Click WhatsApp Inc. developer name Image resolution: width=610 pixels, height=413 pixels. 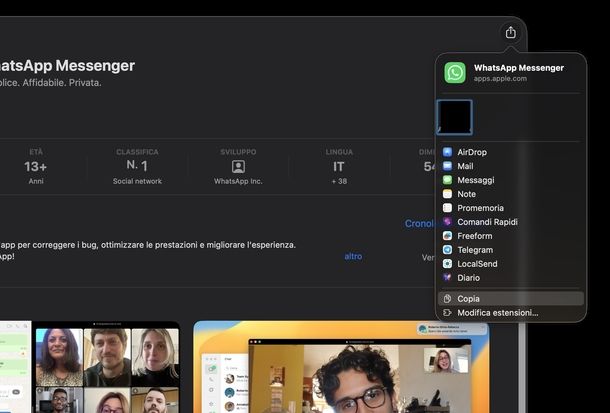pyautogui.click(x=238, y=181)
